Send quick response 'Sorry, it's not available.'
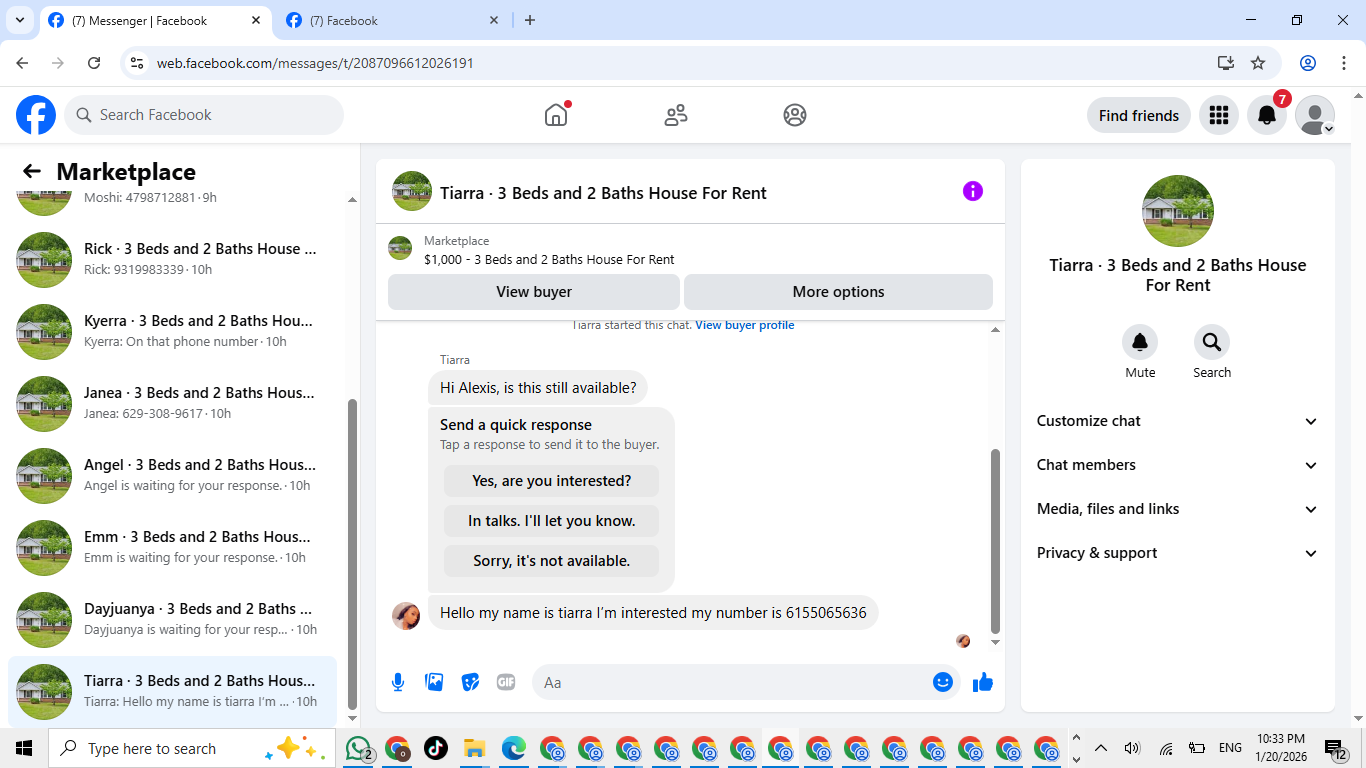This screenshot has width=1366, height=768. click(x=552, y=561)
